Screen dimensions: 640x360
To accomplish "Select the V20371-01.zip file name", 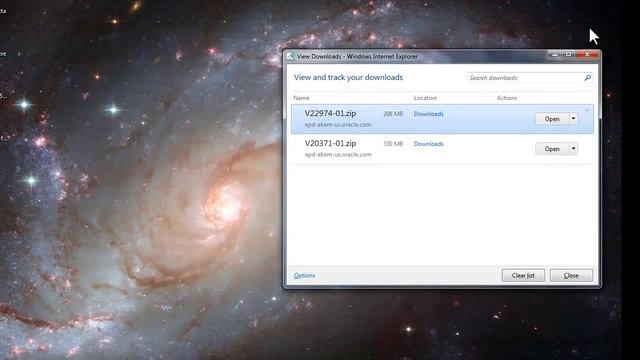I will point(330,144).
